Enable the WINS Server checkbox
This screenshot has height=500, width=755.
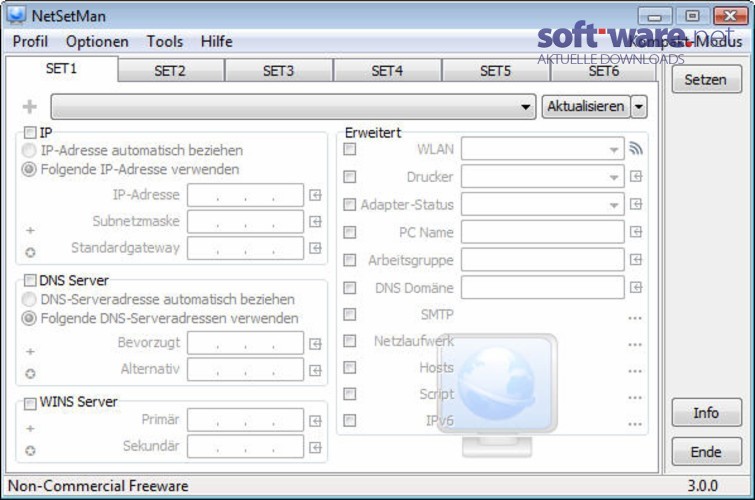(30, 403)
